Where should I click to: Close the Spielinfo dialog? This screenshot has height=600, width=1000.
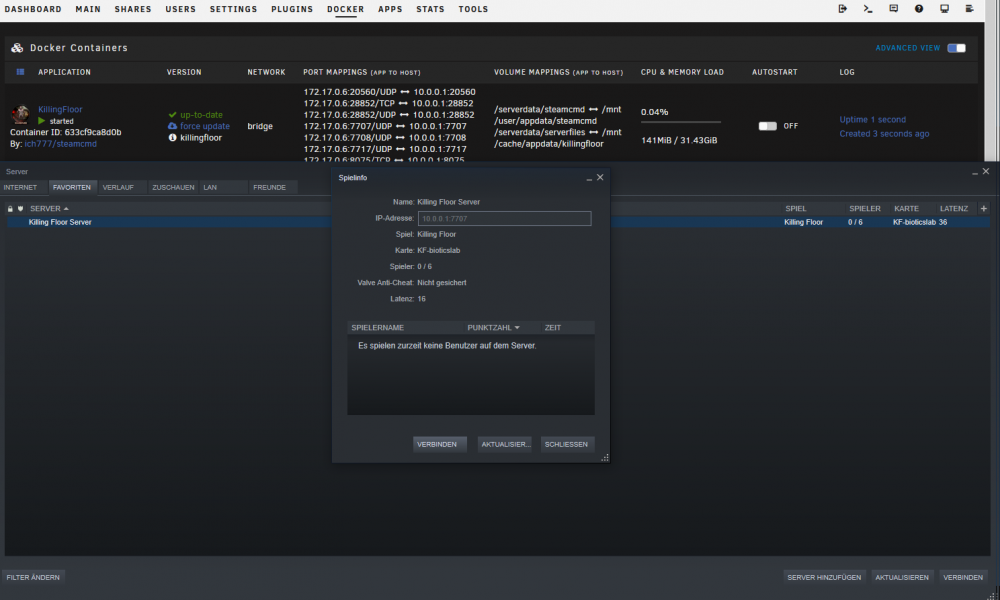(x=600, y=177)
